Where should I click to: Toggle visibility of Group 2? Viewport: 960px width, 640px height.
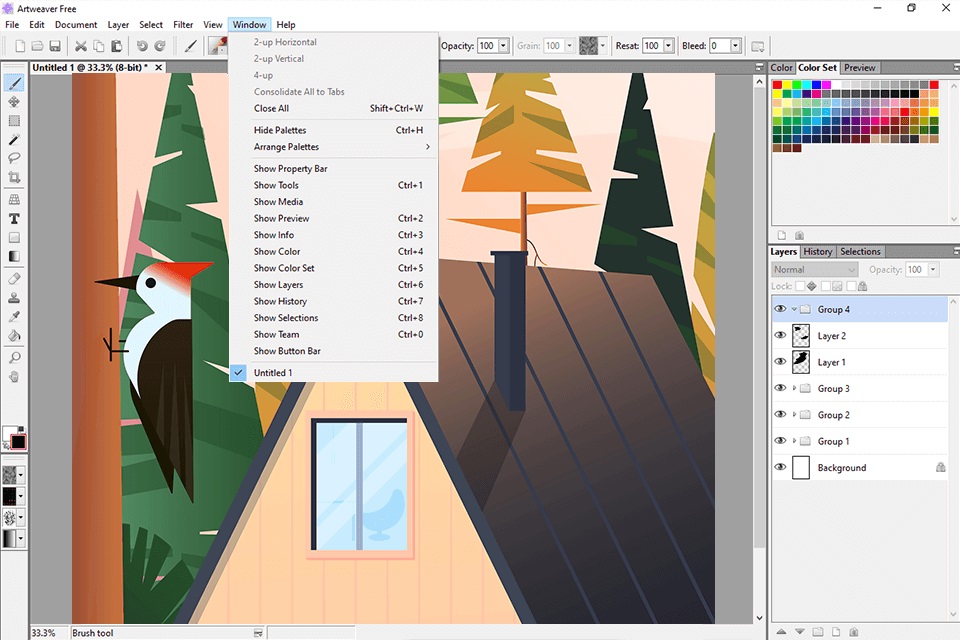click(780, 415)
